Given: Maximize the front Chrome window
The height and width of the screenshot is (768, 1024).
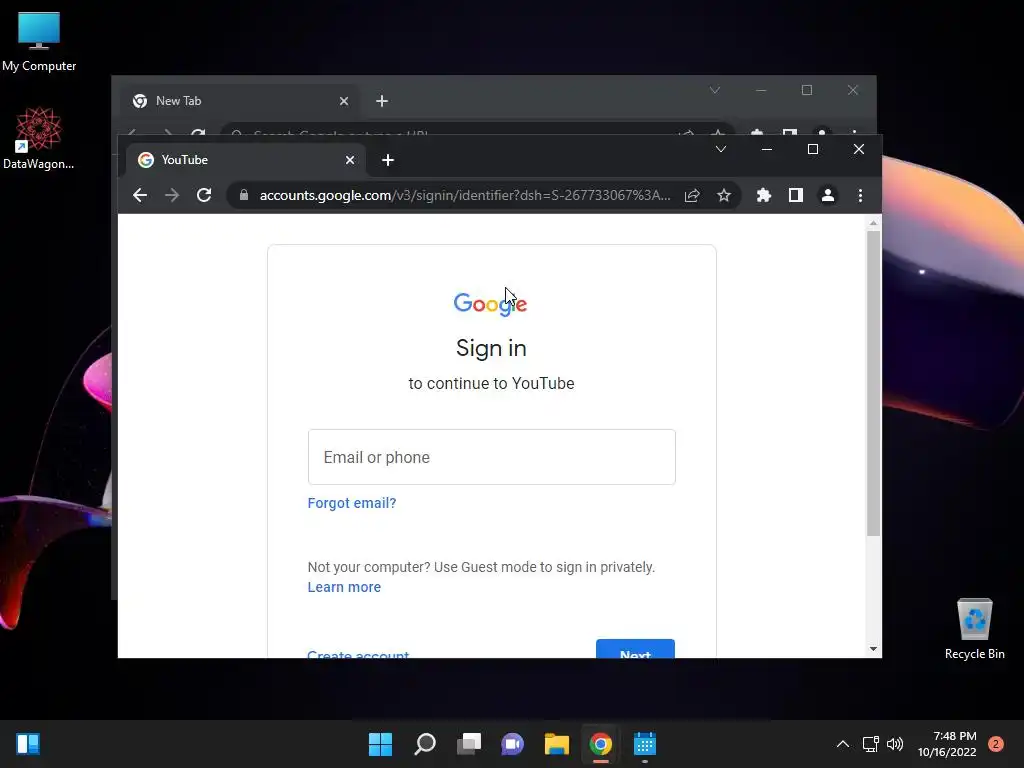Looking at the screenshot, I should [813, 150].
